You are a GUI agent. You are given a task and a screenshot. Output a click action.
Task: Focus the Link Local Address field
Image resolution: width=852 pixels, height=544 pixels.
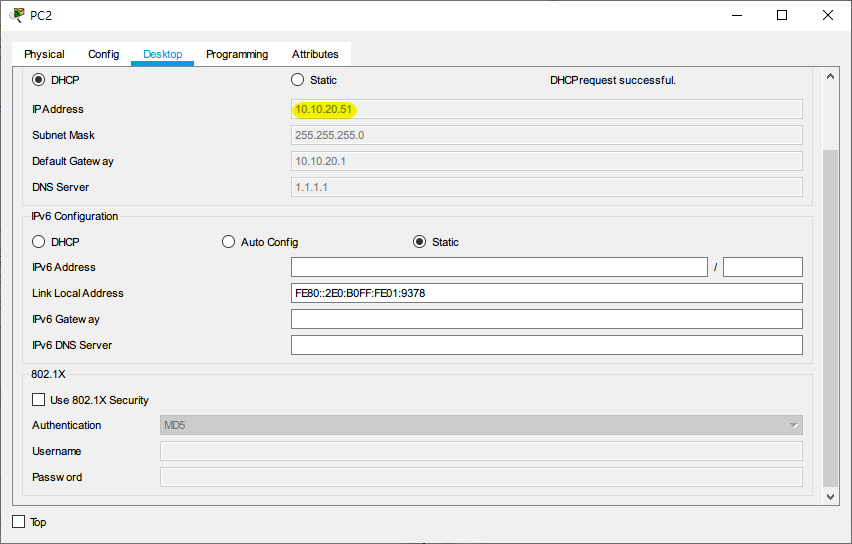pos(546,293)
